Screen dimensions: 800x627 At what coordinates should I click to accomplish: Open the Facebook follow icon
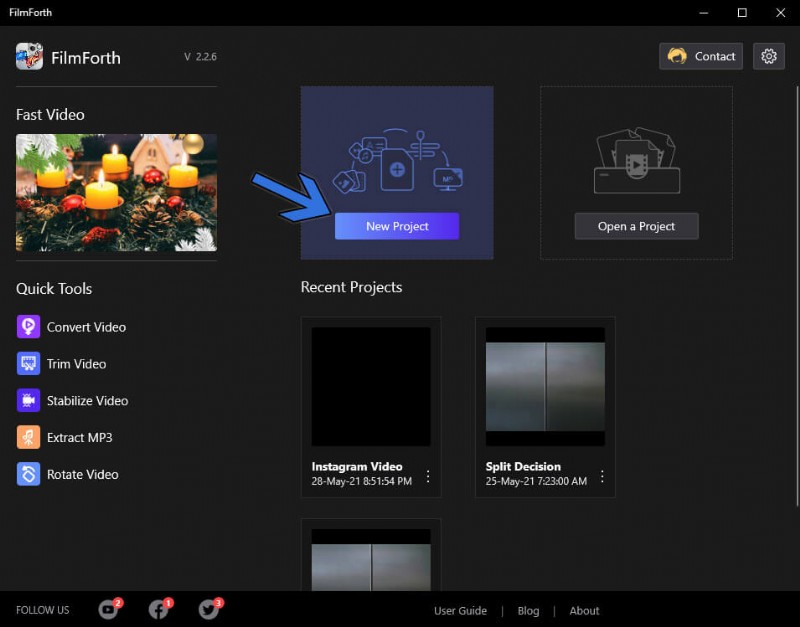(x=158, y=610)
